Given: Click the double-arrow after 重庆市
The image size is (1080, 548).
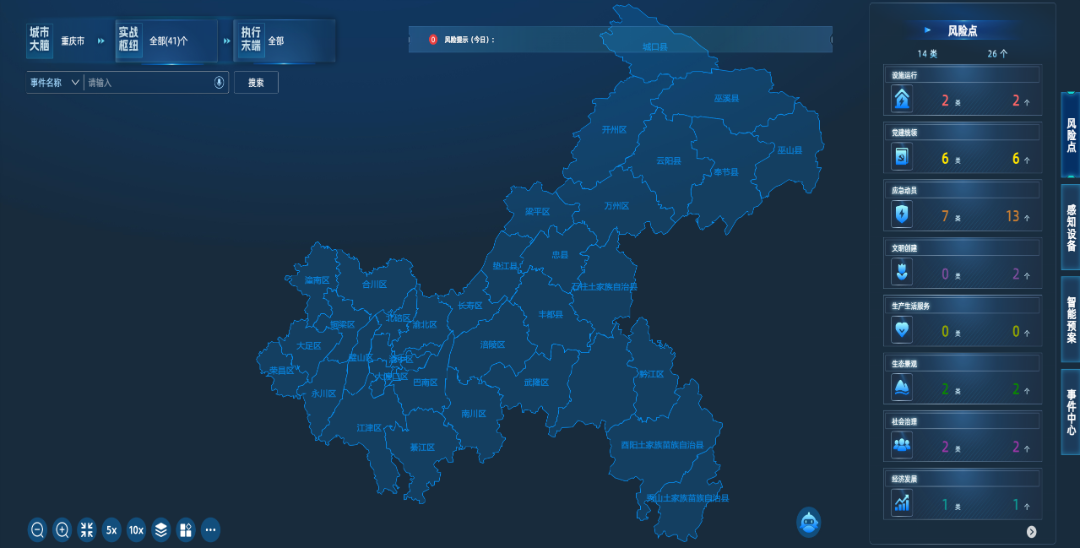Looking at the screenshot, I should pyautogui.click(x=101, y=41).
